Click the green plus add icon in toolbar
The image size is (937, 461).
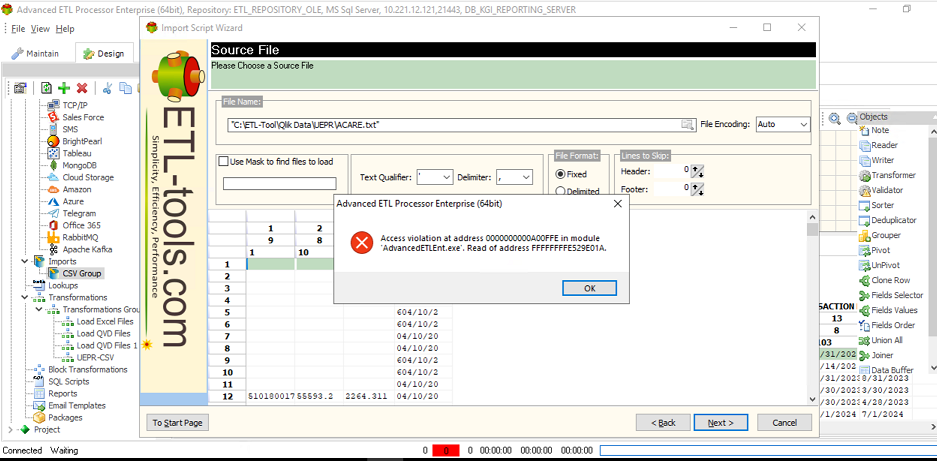pos(64,88)
